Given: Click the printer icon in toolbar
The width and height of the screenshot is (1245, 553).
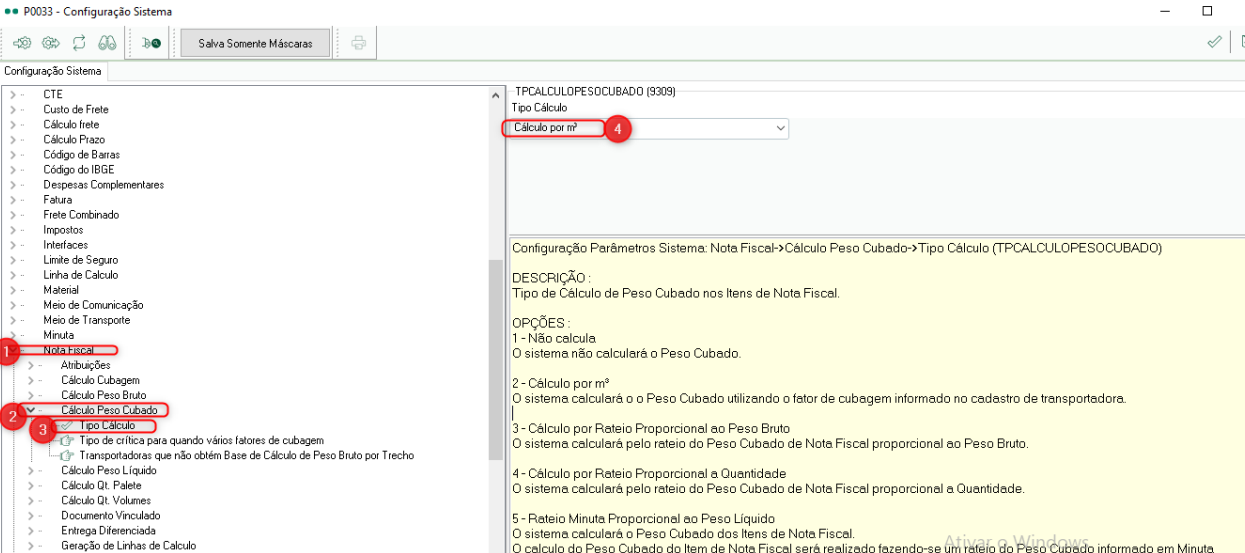Looking at the screenshot, I should click(358, 43).
